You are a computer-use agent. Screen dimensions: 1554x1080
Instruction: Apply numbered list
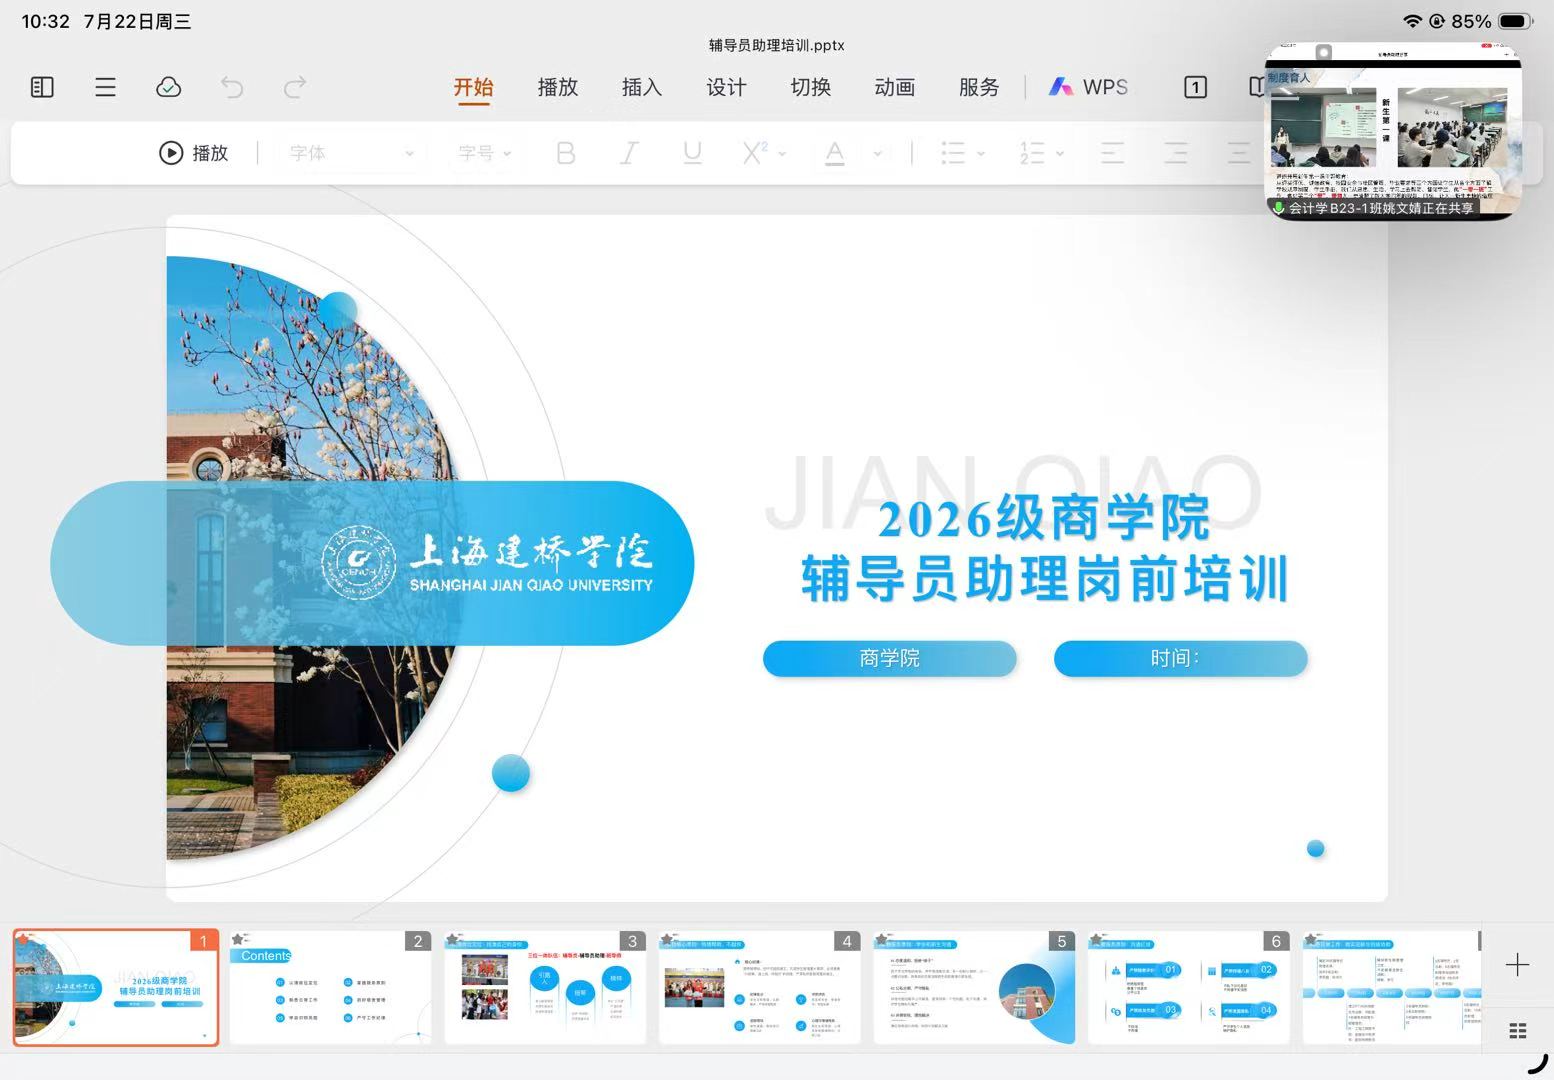click(x=1032, y=153)
